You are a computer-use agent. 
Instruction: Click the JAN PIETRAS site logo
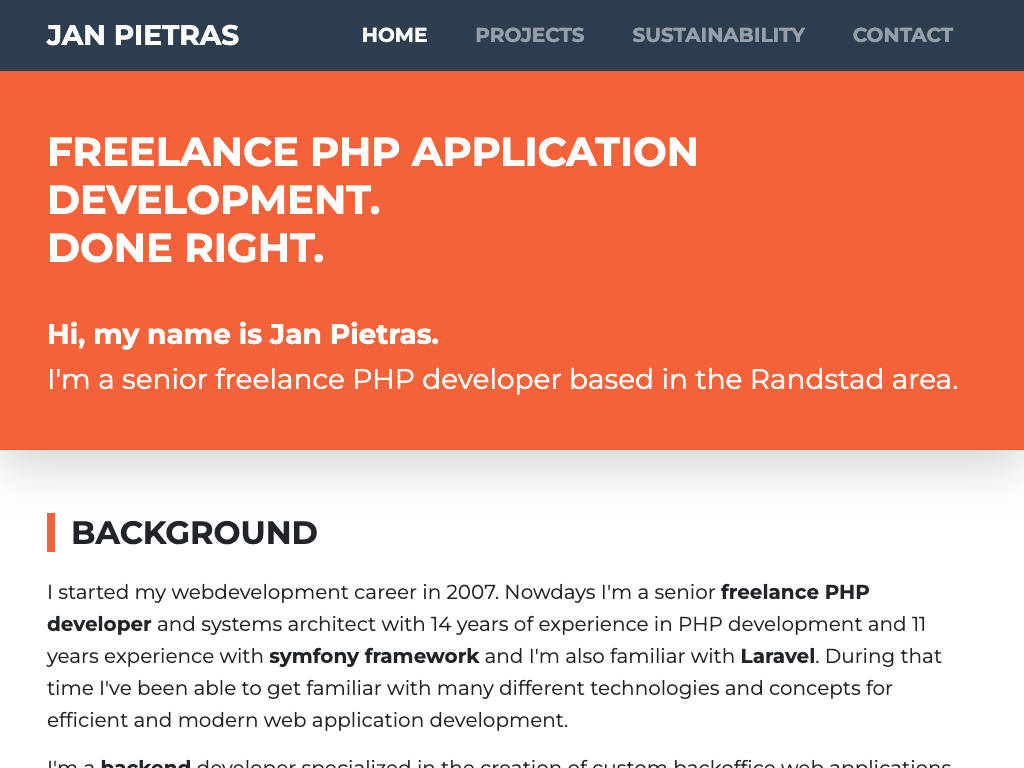(143, 36)
